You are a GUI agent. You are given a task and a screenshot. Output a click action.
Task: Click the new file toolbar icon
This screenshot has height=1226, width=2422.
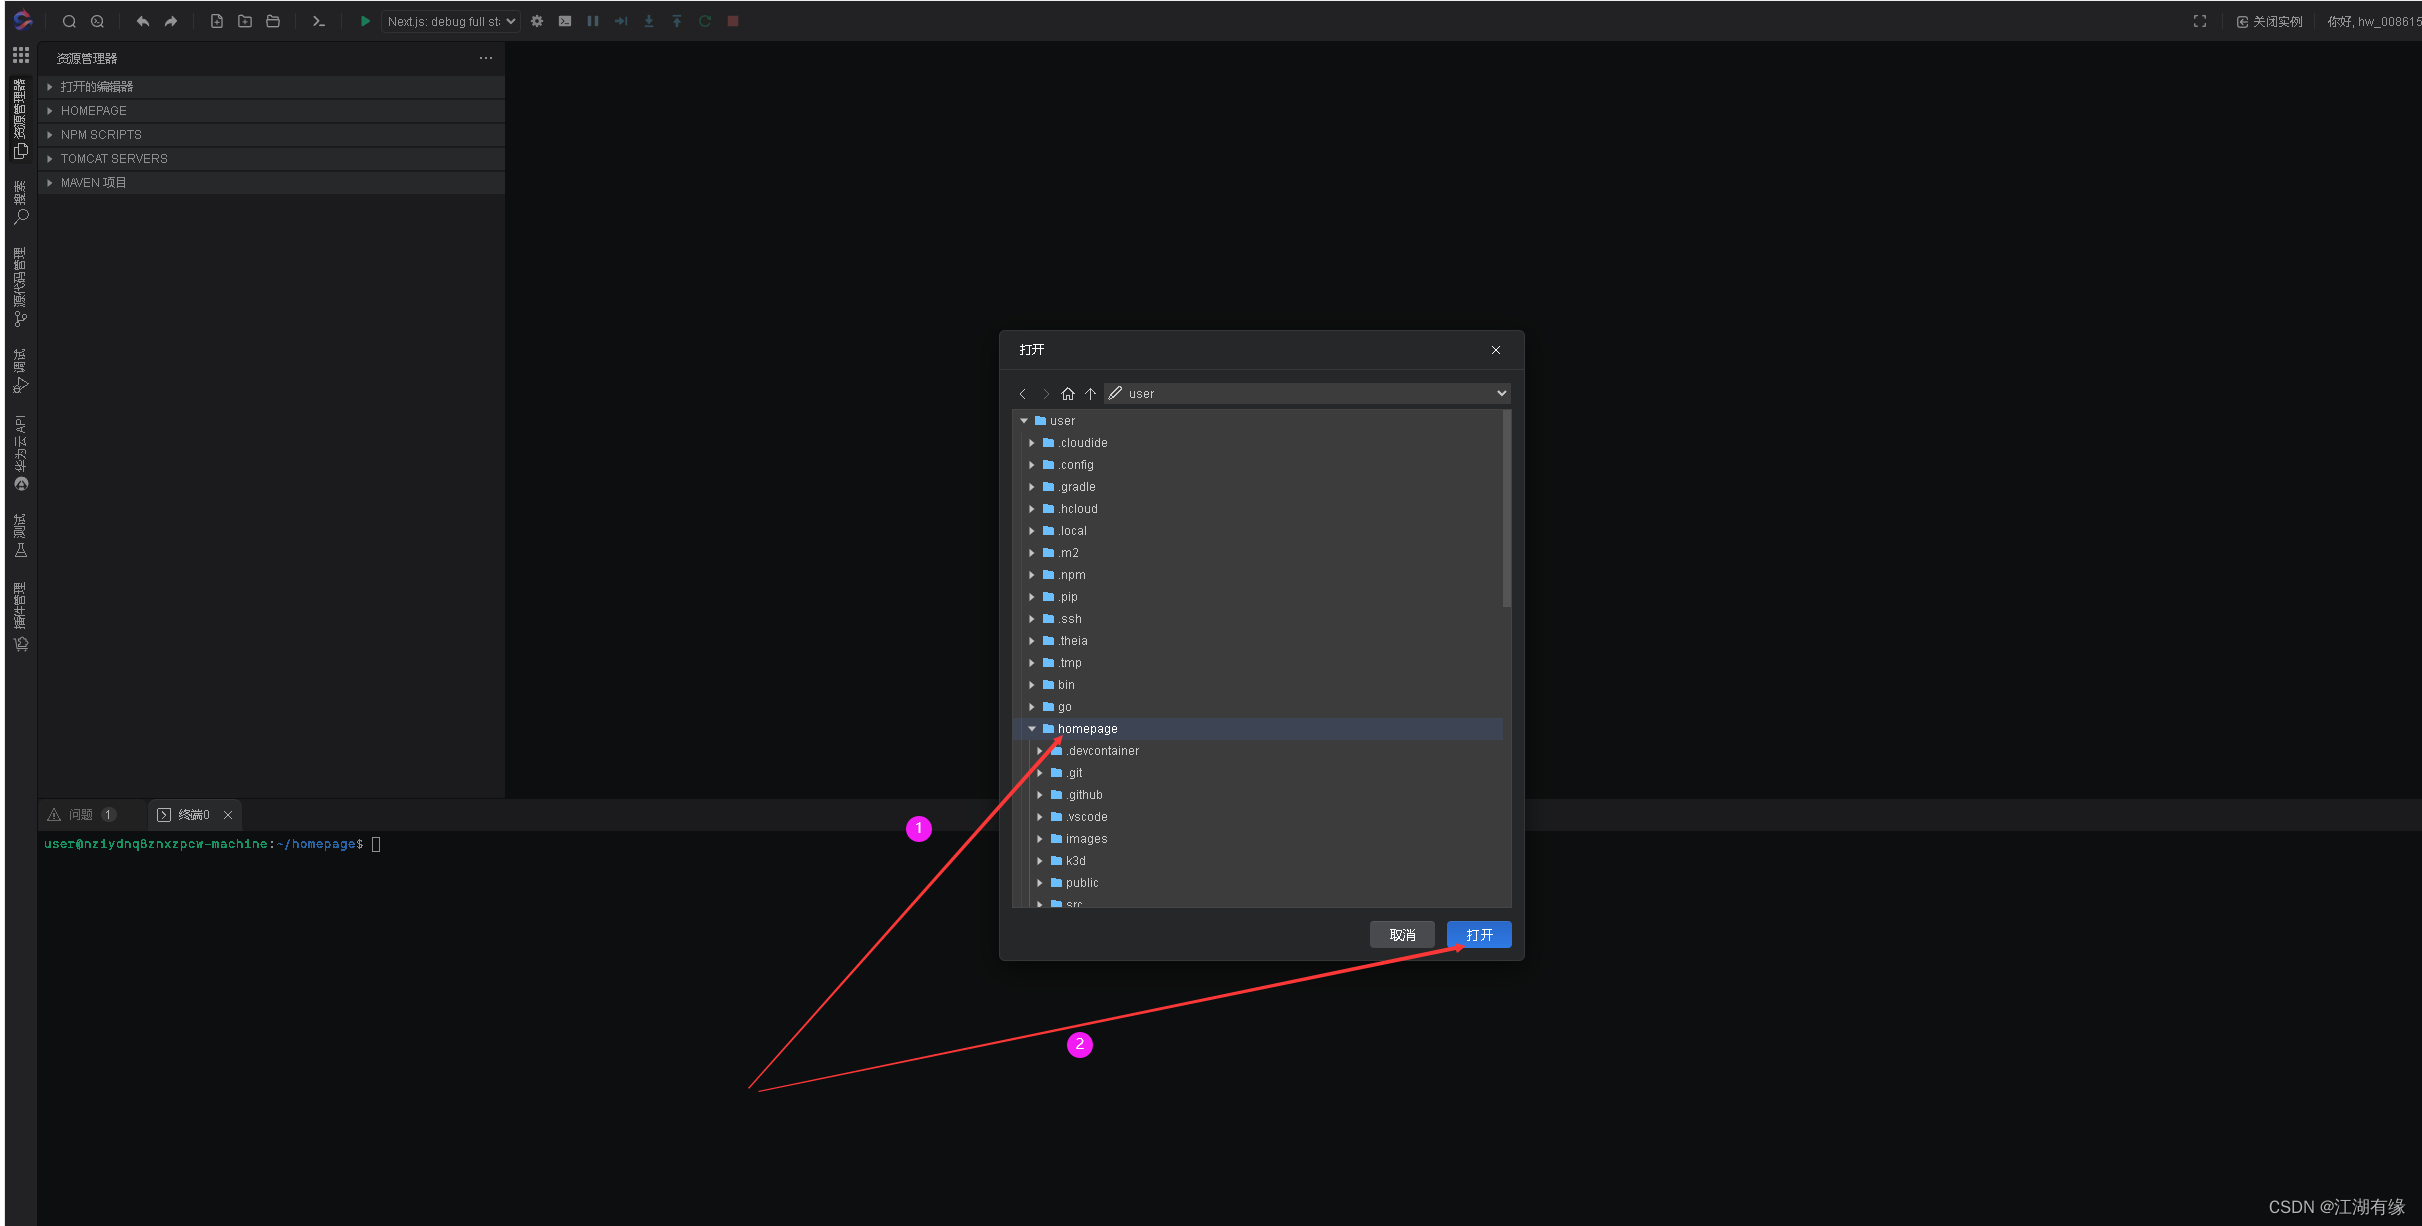click(x=217, y=21)
